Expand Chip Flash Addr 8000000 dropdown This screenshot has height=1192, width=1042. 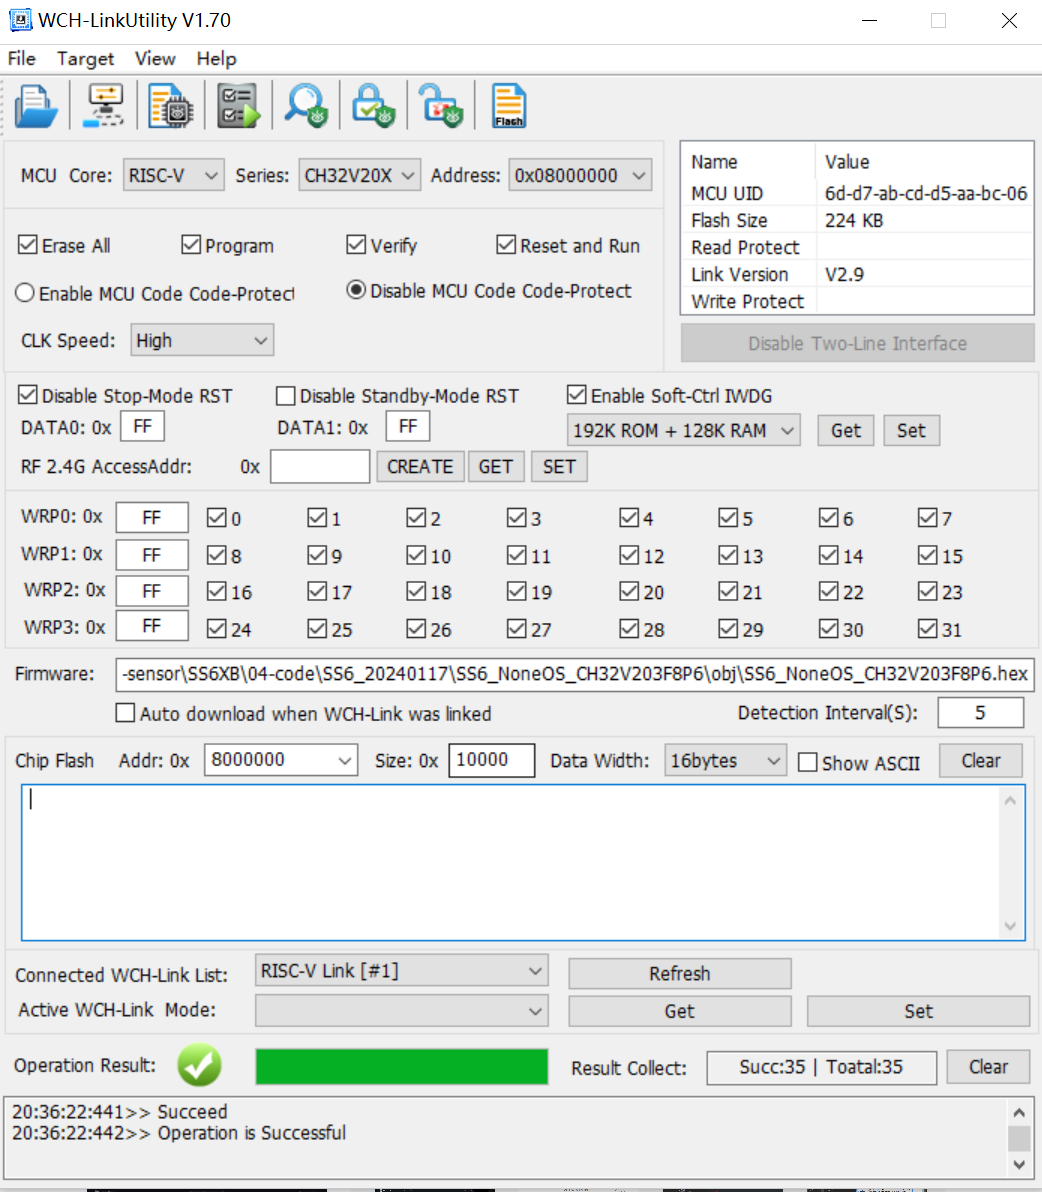pyautogui.click(x=280, y=760)
